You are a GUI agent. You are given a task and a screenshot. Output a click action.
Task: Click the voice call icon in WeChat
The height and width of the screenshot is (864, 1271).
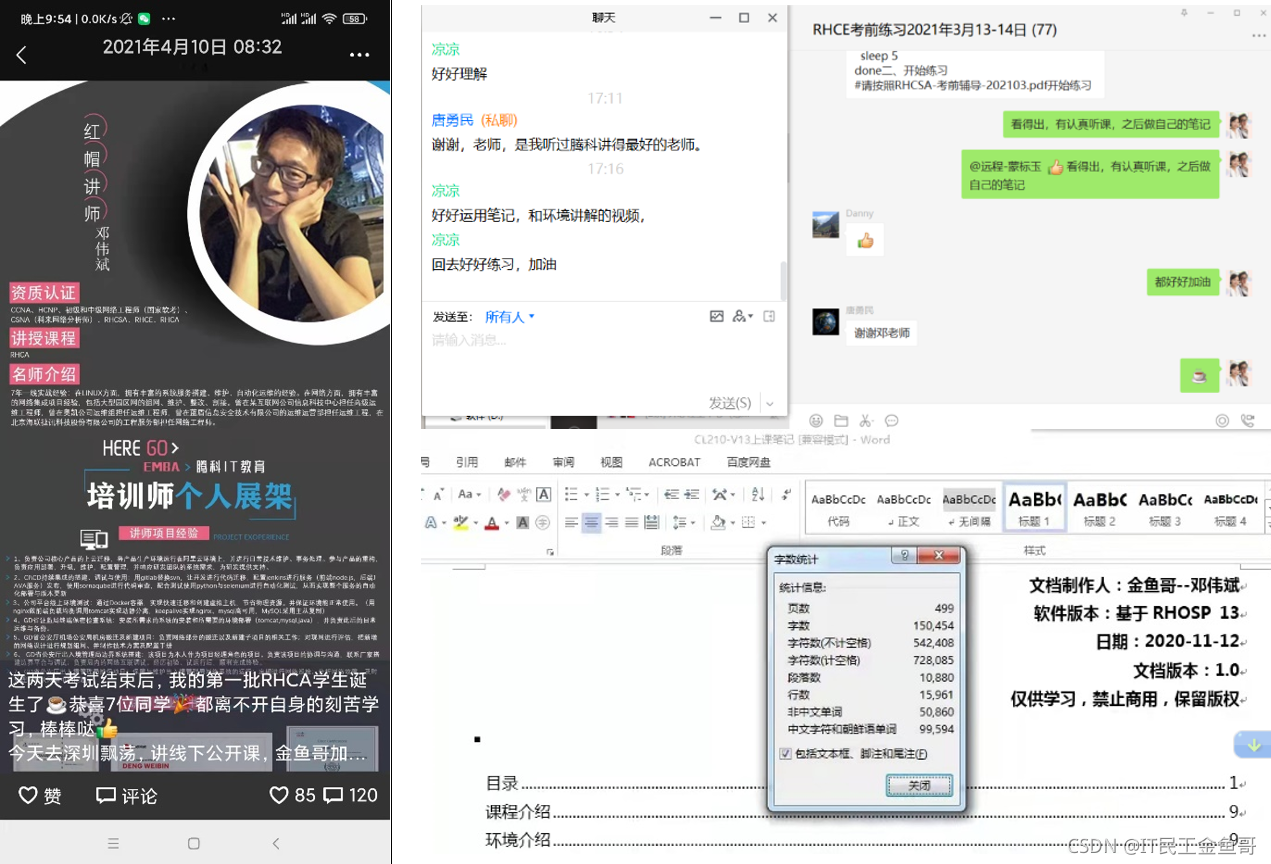click(1247, 421)
